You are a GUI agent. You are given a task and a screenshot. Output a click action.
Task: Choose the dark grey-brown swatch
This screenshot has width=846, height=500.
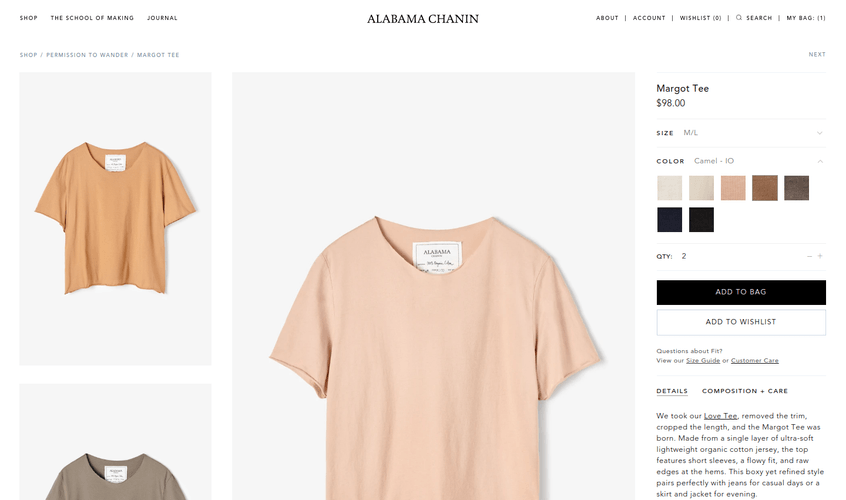click(796, 188)
